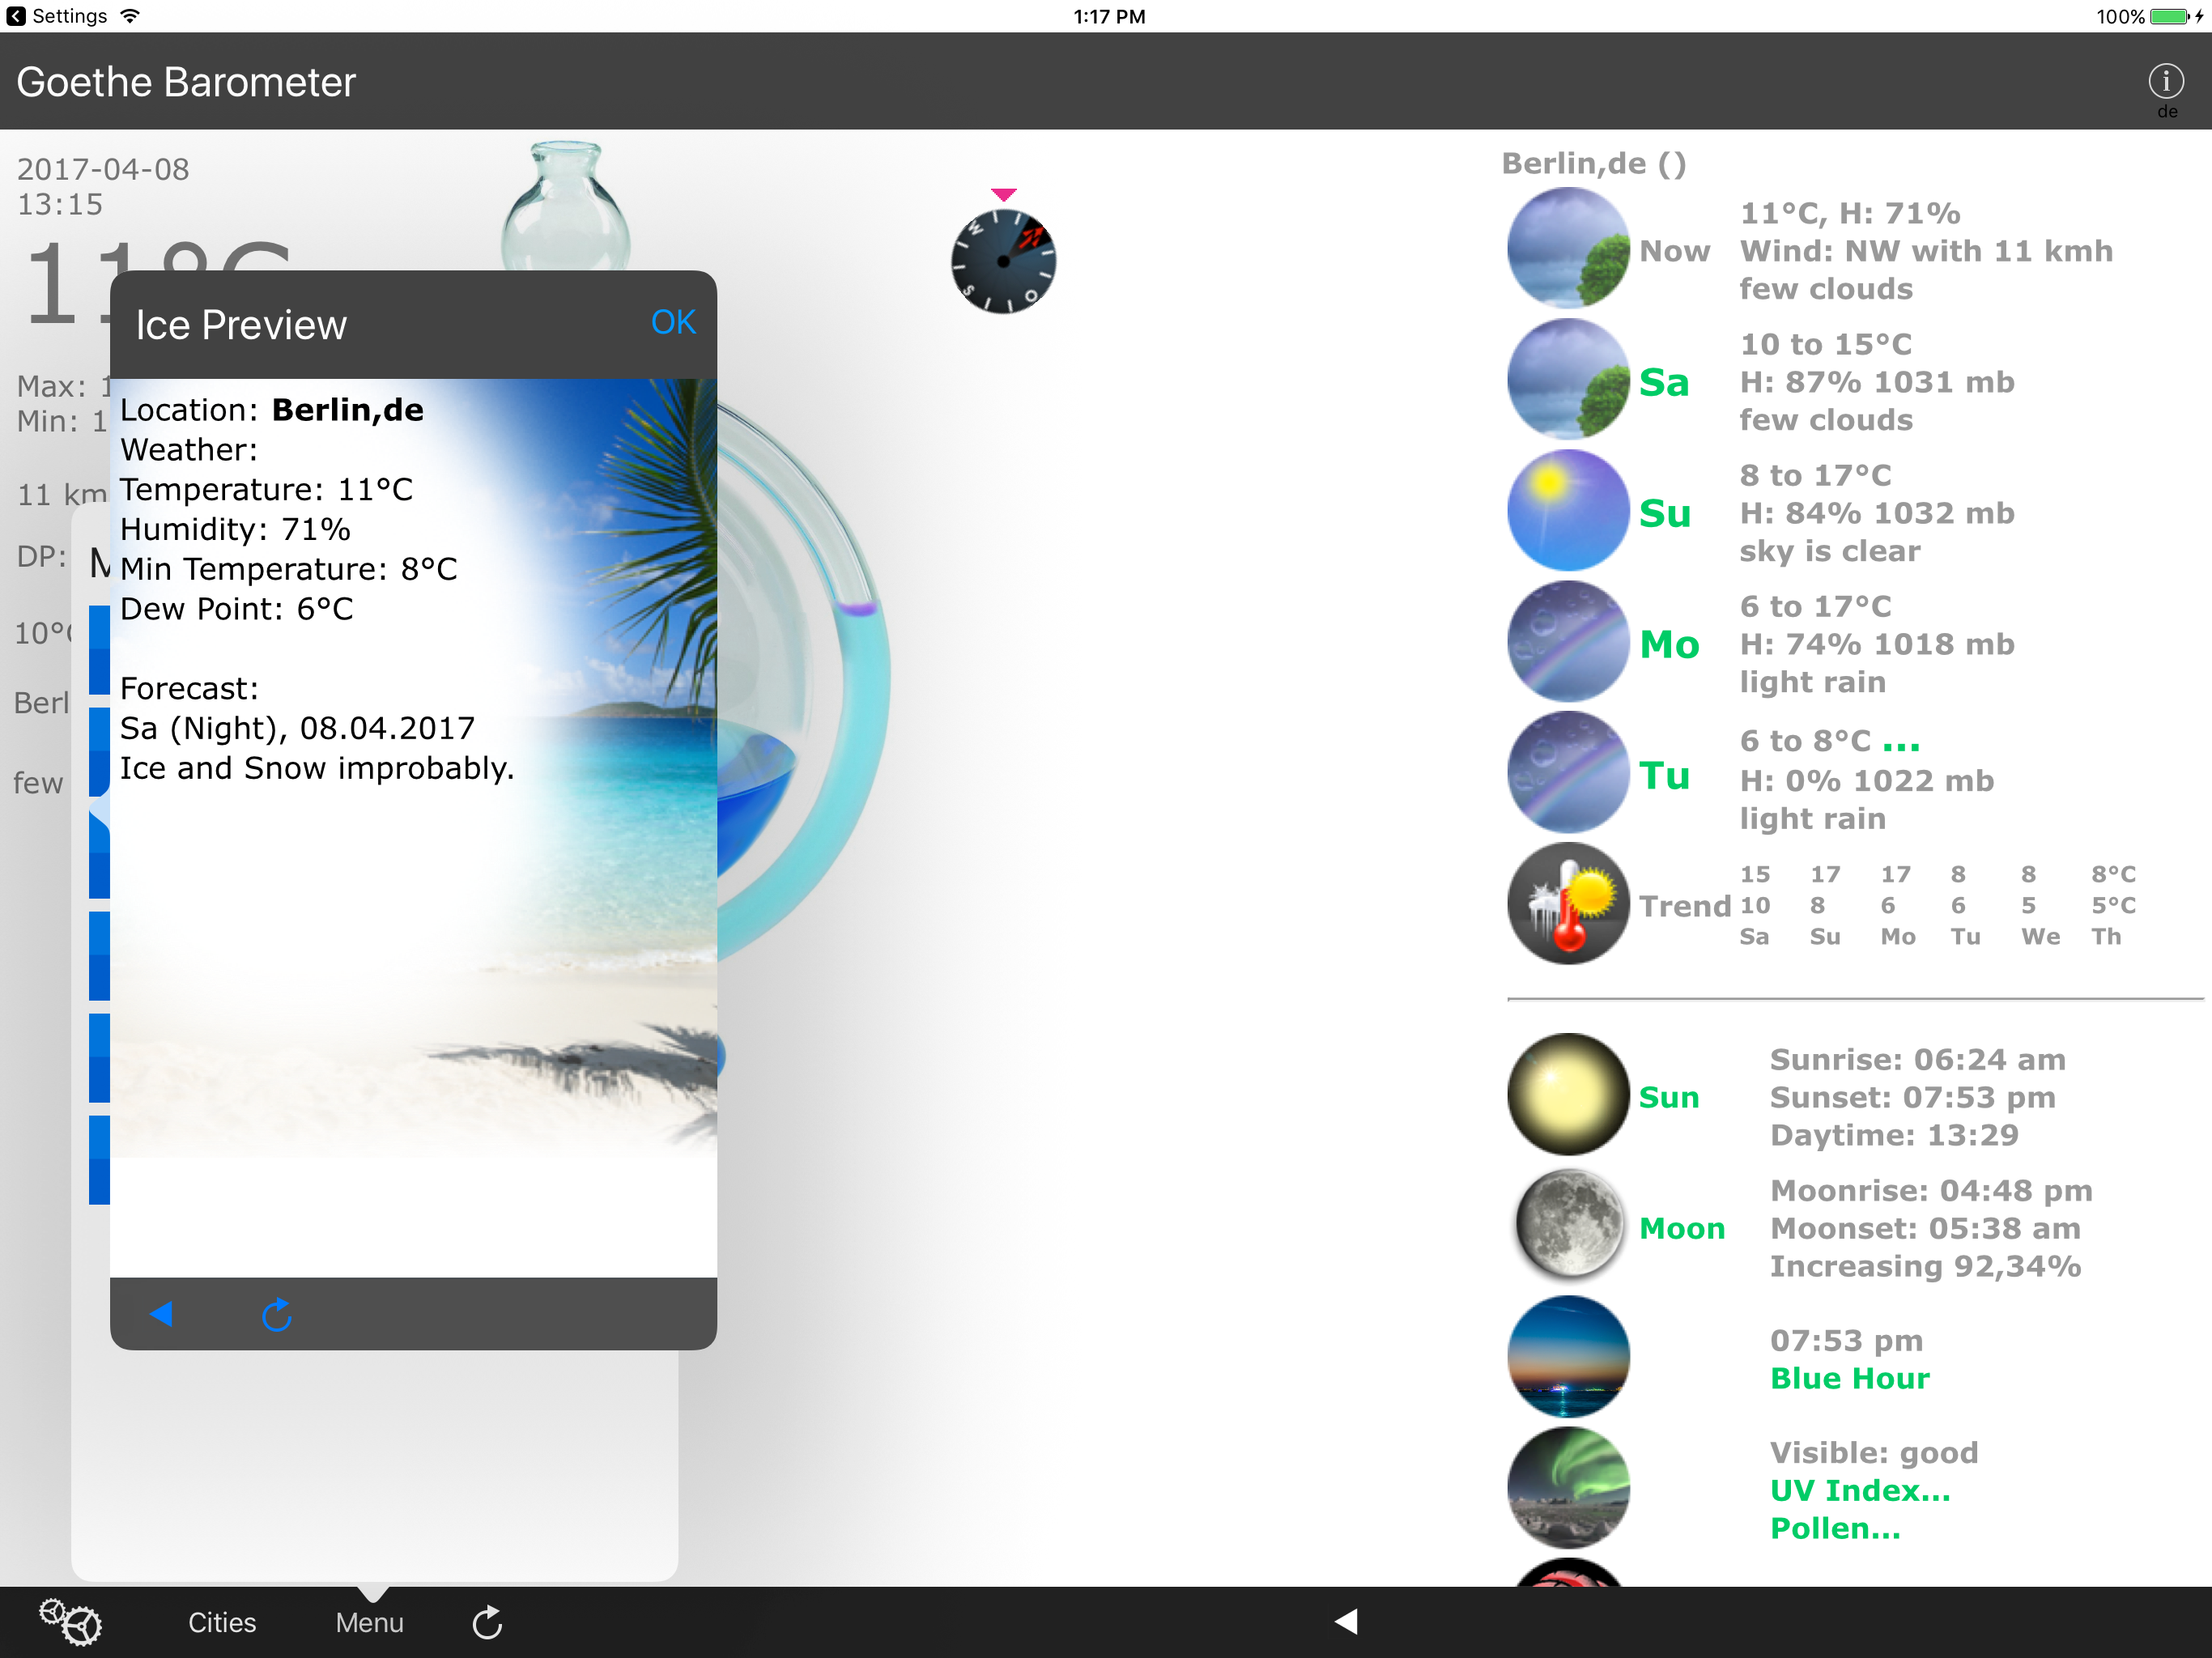Tap the refresh icon in bottom toolbar

pyautogui.click(x=487, y=1622)
